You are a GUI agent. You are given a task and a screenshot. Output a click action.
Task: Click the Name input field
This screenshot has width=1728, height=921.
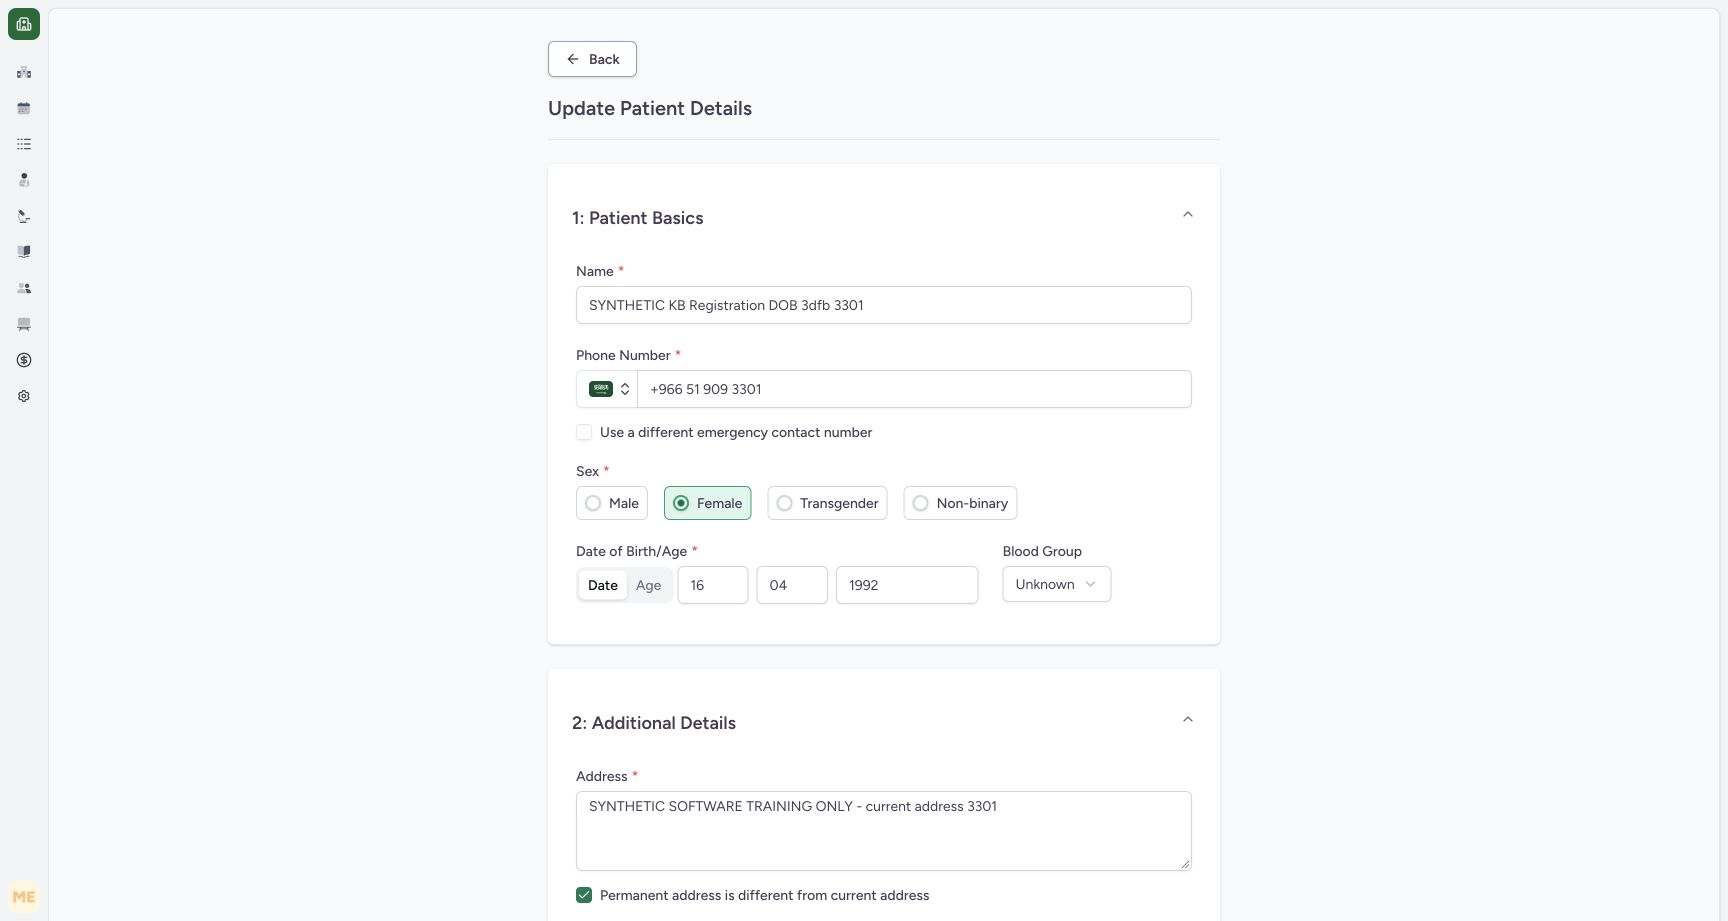(884, 305)
